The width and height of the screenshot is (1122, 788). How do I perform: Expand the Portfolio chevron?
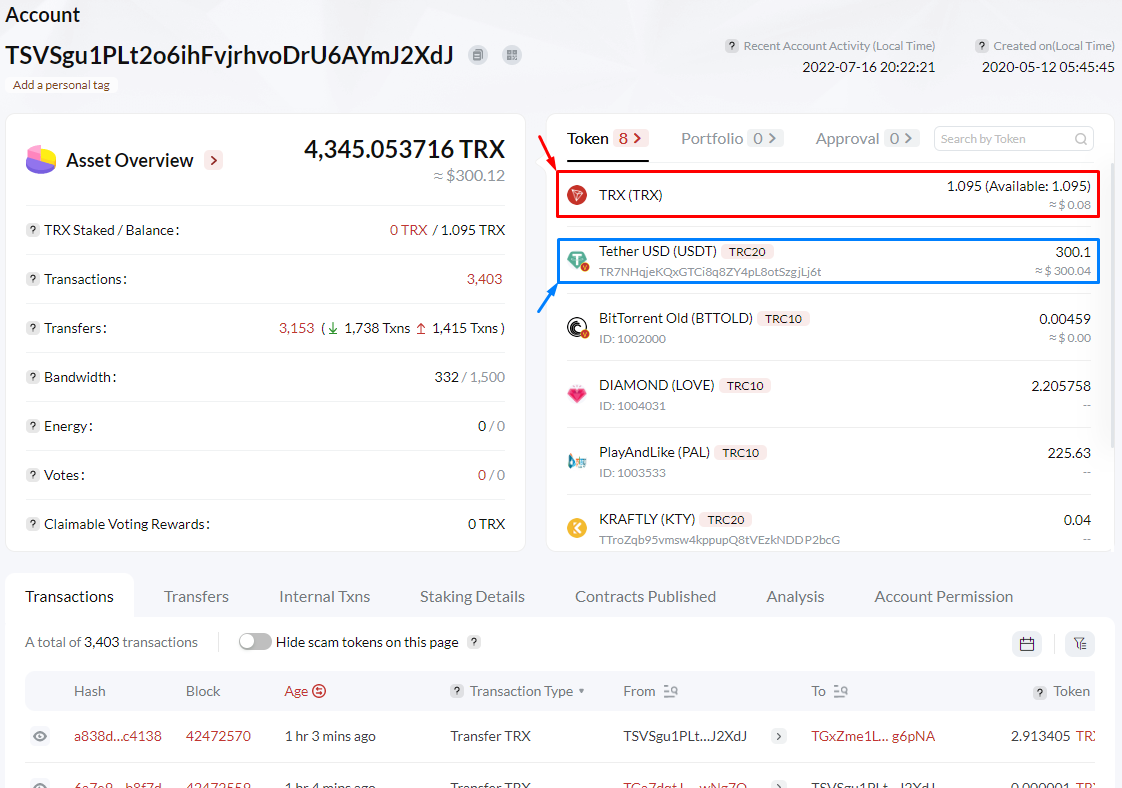772,138
